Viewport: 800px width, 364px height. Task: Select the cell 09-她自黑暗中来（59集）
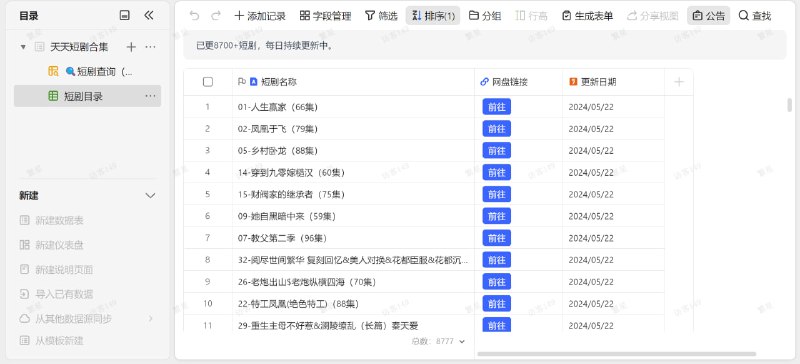coord(353,216)
